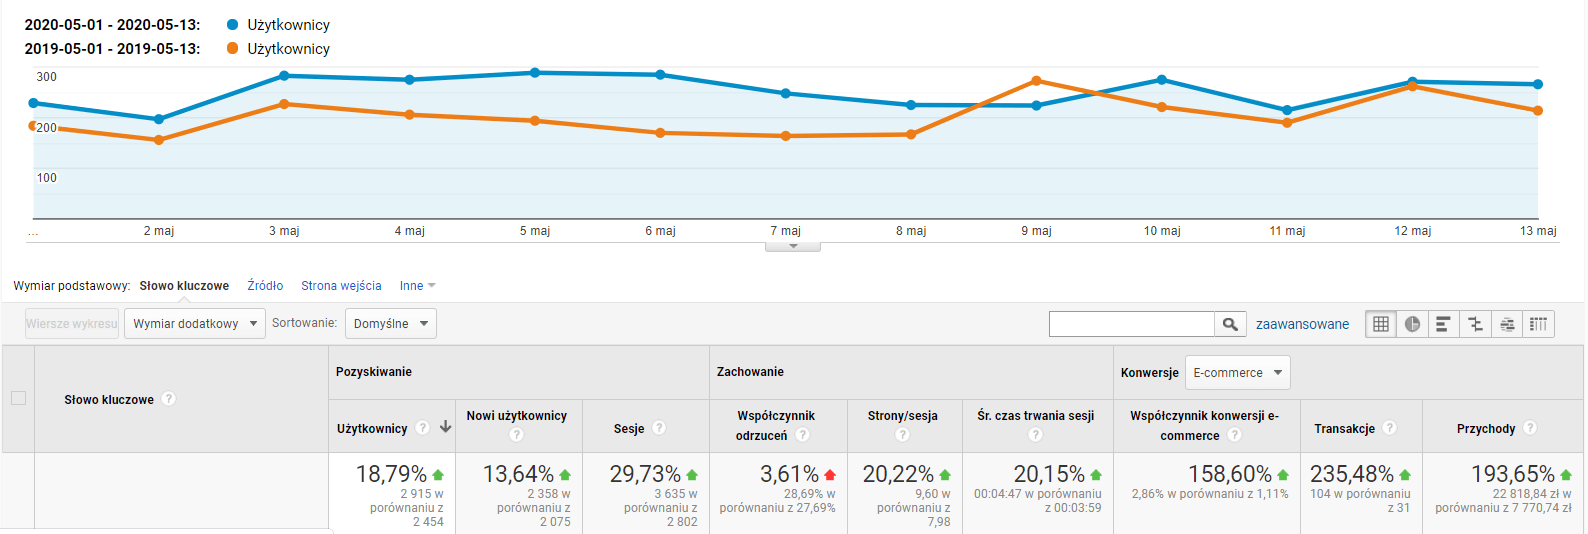
Task: Open the Domyślne sorting dropdown
Action: click(391, 324)
